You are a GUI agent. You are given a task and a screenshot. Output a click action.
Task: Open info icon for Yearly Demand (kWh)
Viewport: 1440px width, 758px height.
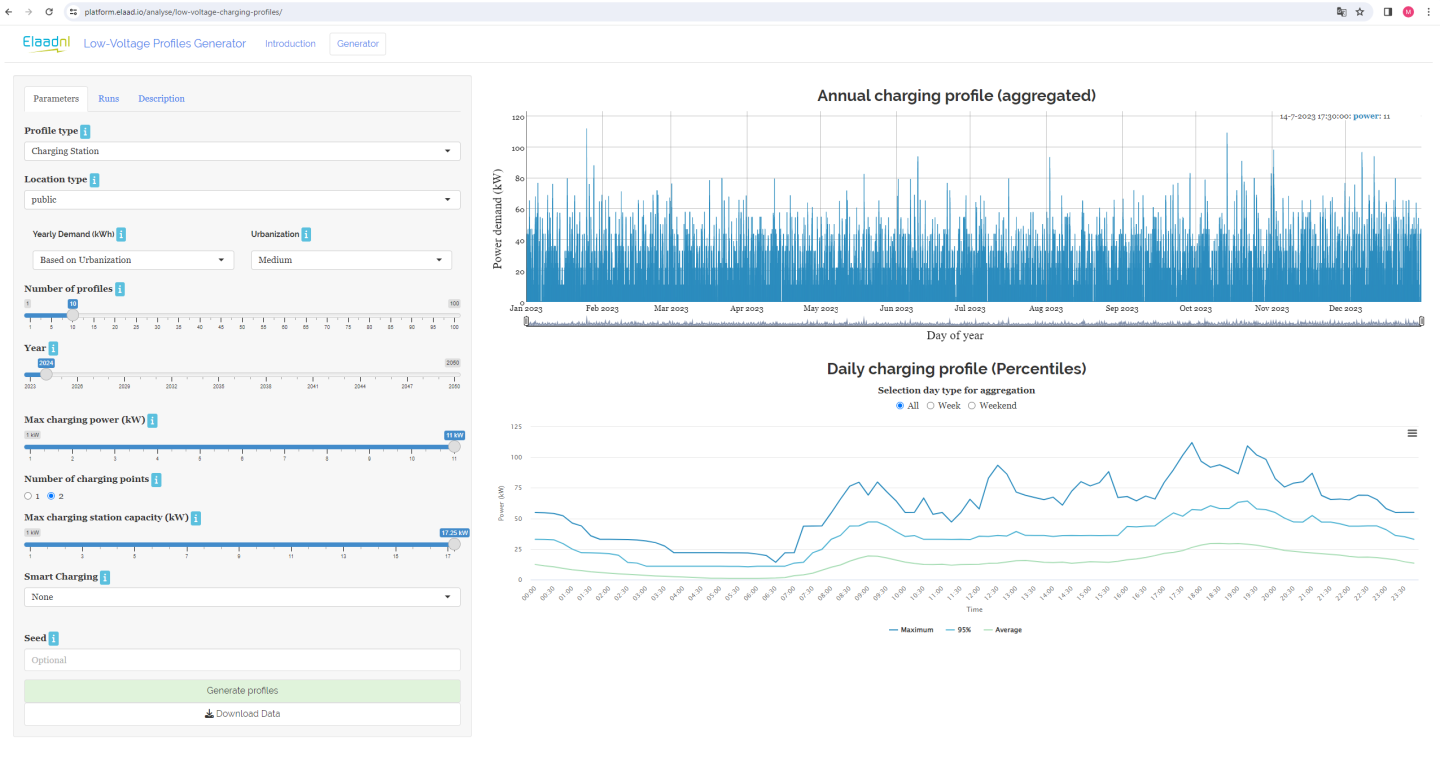point(121,234)
